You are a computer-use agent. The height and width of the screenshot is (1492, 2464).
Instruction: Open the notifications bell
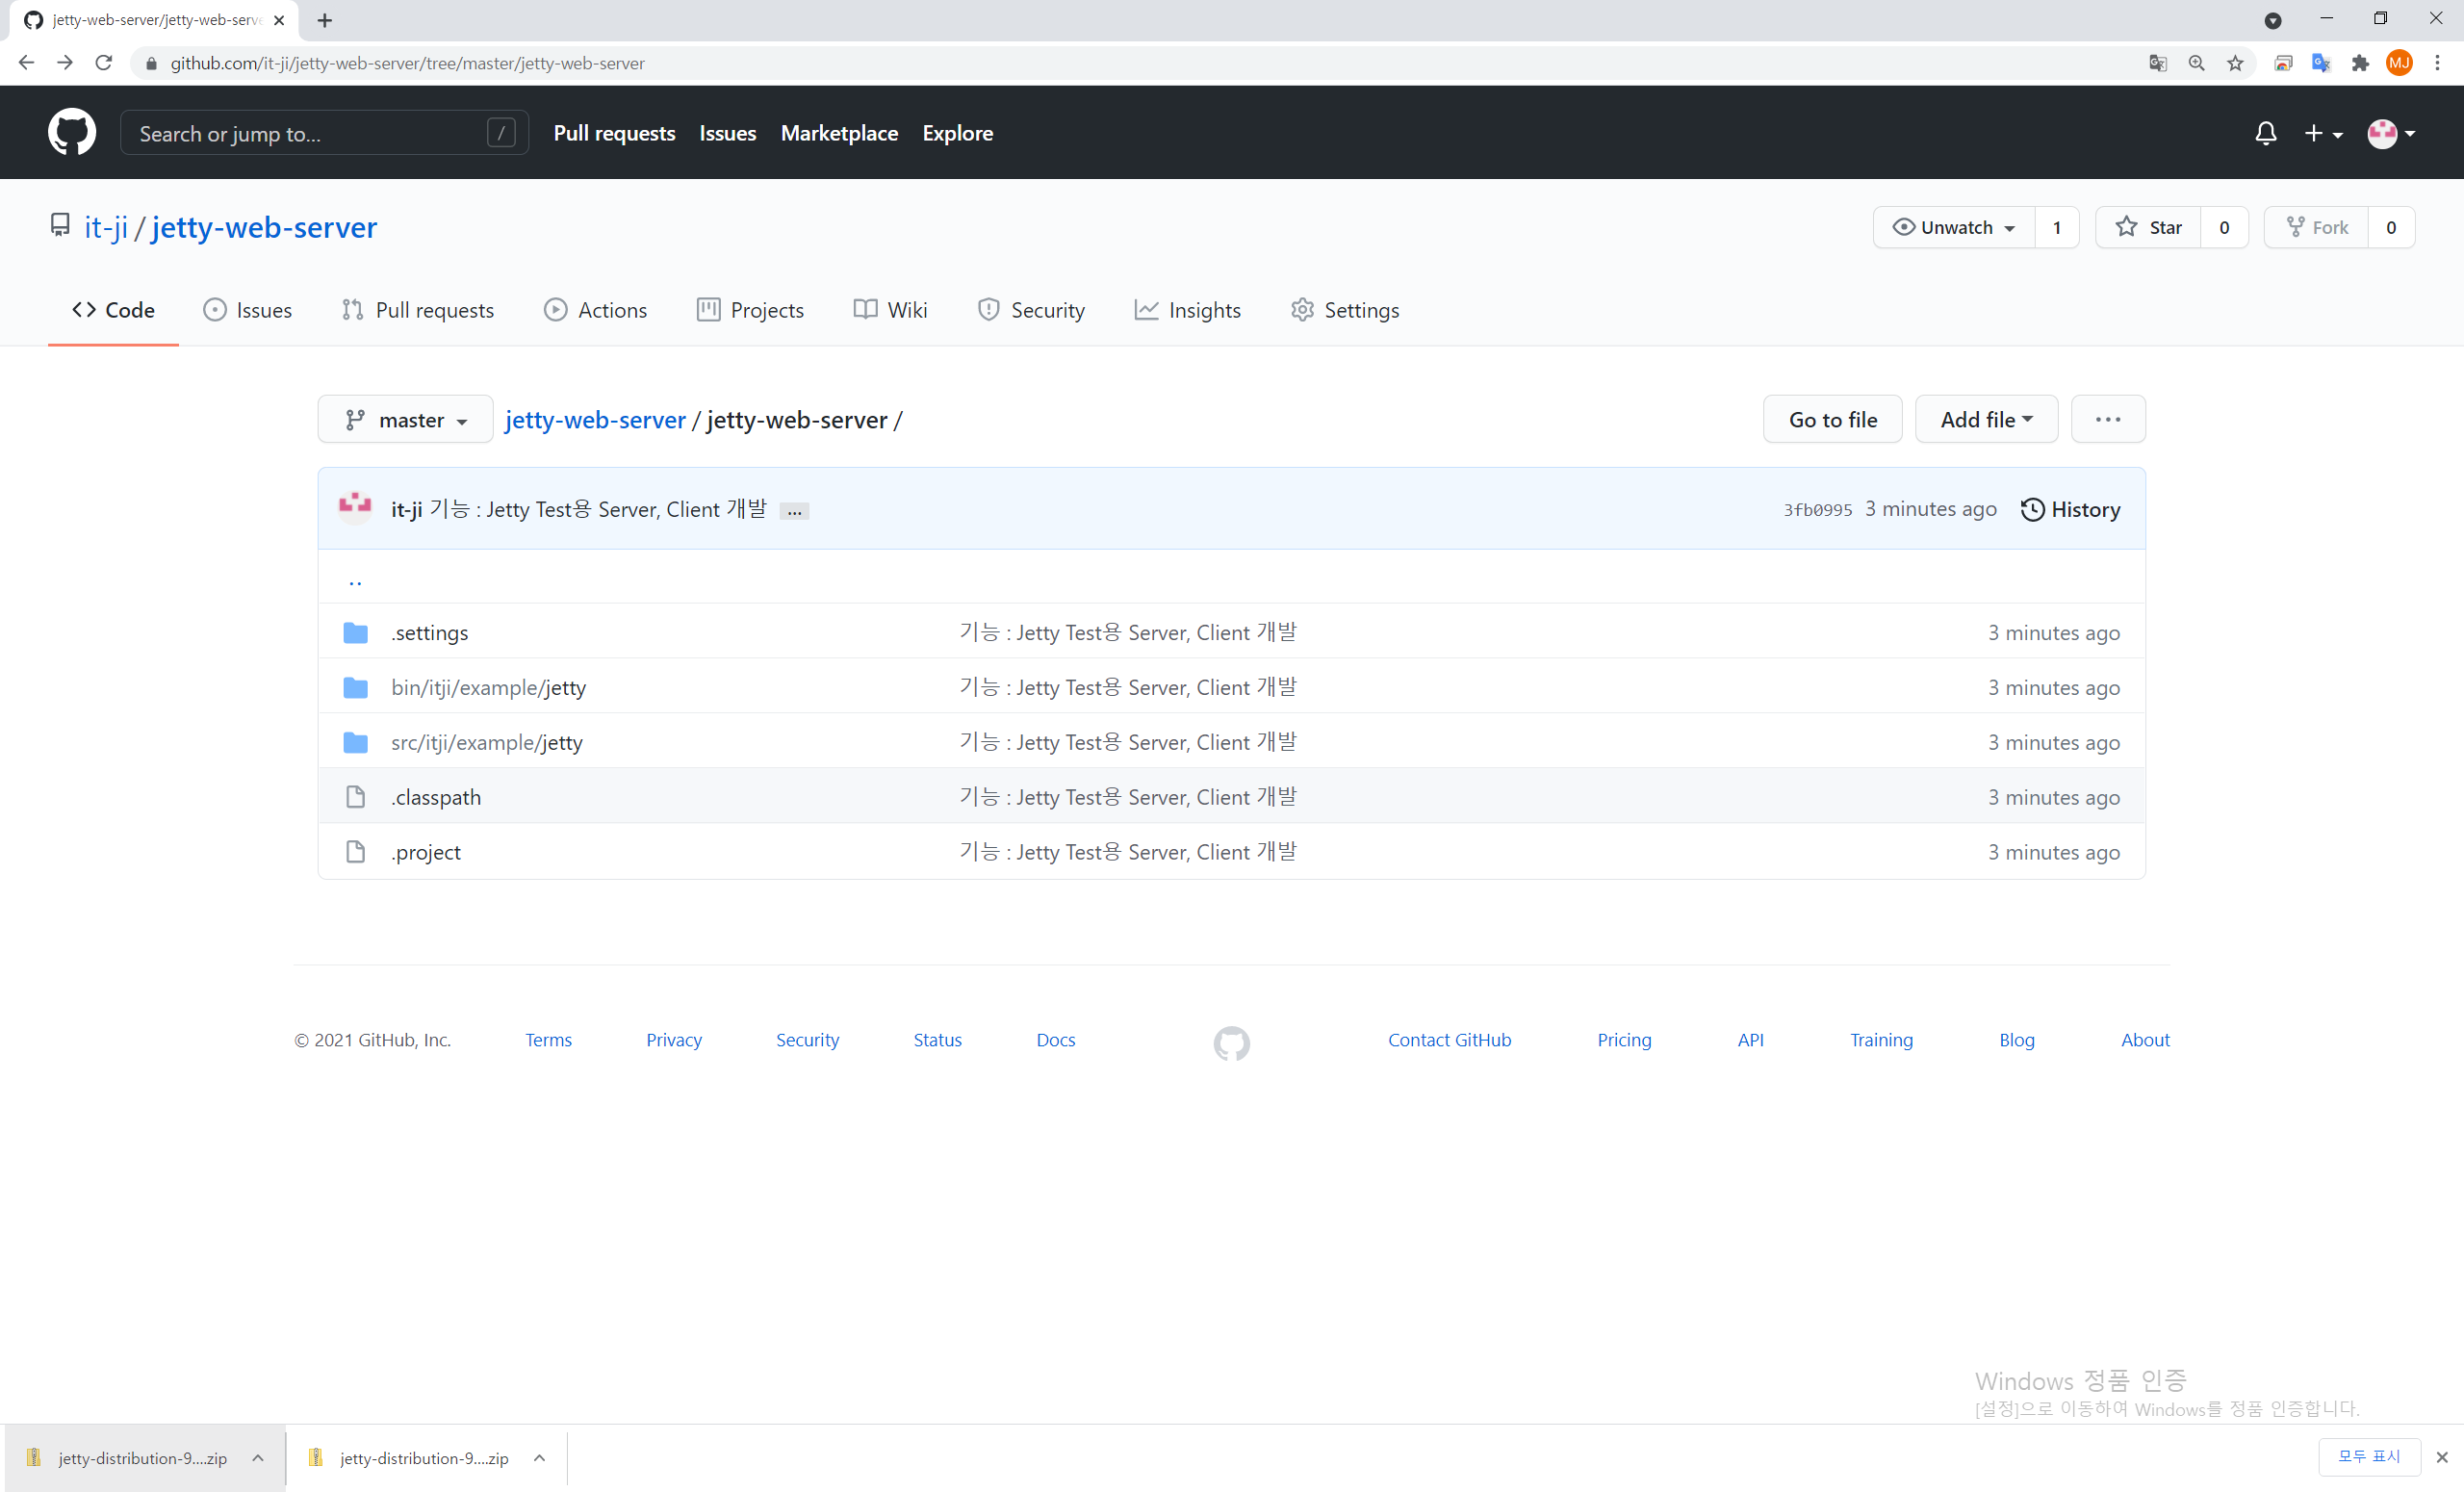click(2265, 133)
